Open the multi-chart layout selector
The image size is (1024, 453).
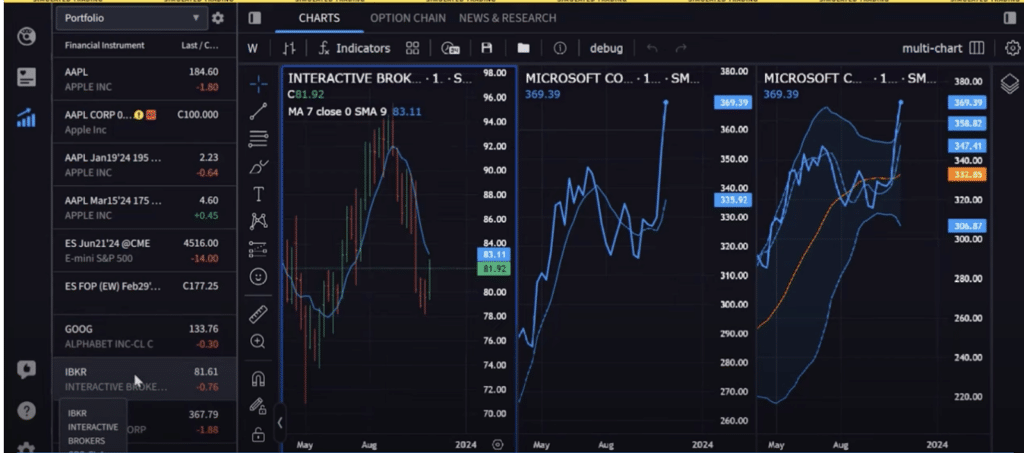(x=943, y=48)
